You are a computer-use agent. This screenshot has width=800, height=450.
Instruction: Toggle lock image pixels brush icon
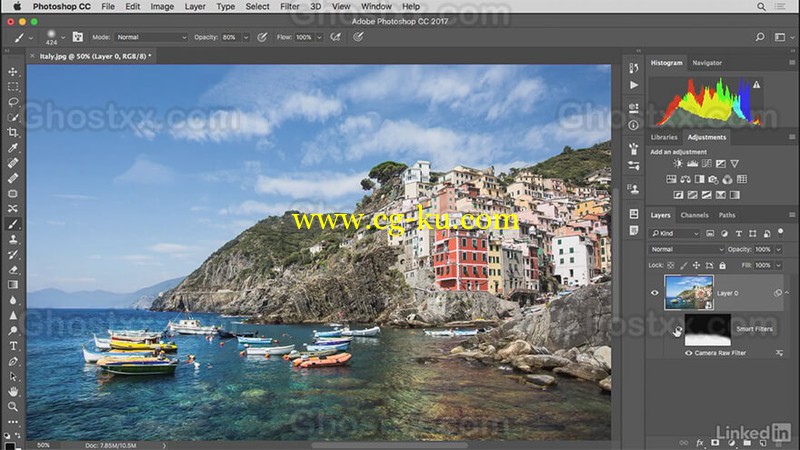click(684, 265)
